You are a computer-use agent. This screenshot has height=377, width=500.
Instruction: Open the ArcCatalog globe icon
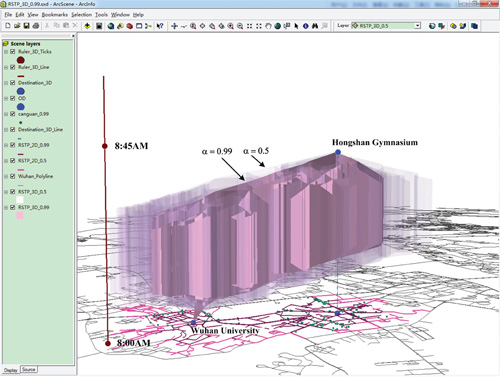click(x=111, y=26)
